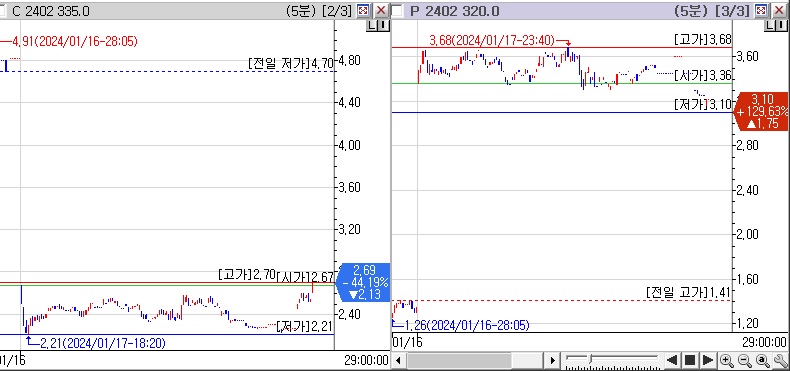Tick the checkbox beside P 2402 320.0
Viewport: 790px width, 371px height.
(398, 11)
